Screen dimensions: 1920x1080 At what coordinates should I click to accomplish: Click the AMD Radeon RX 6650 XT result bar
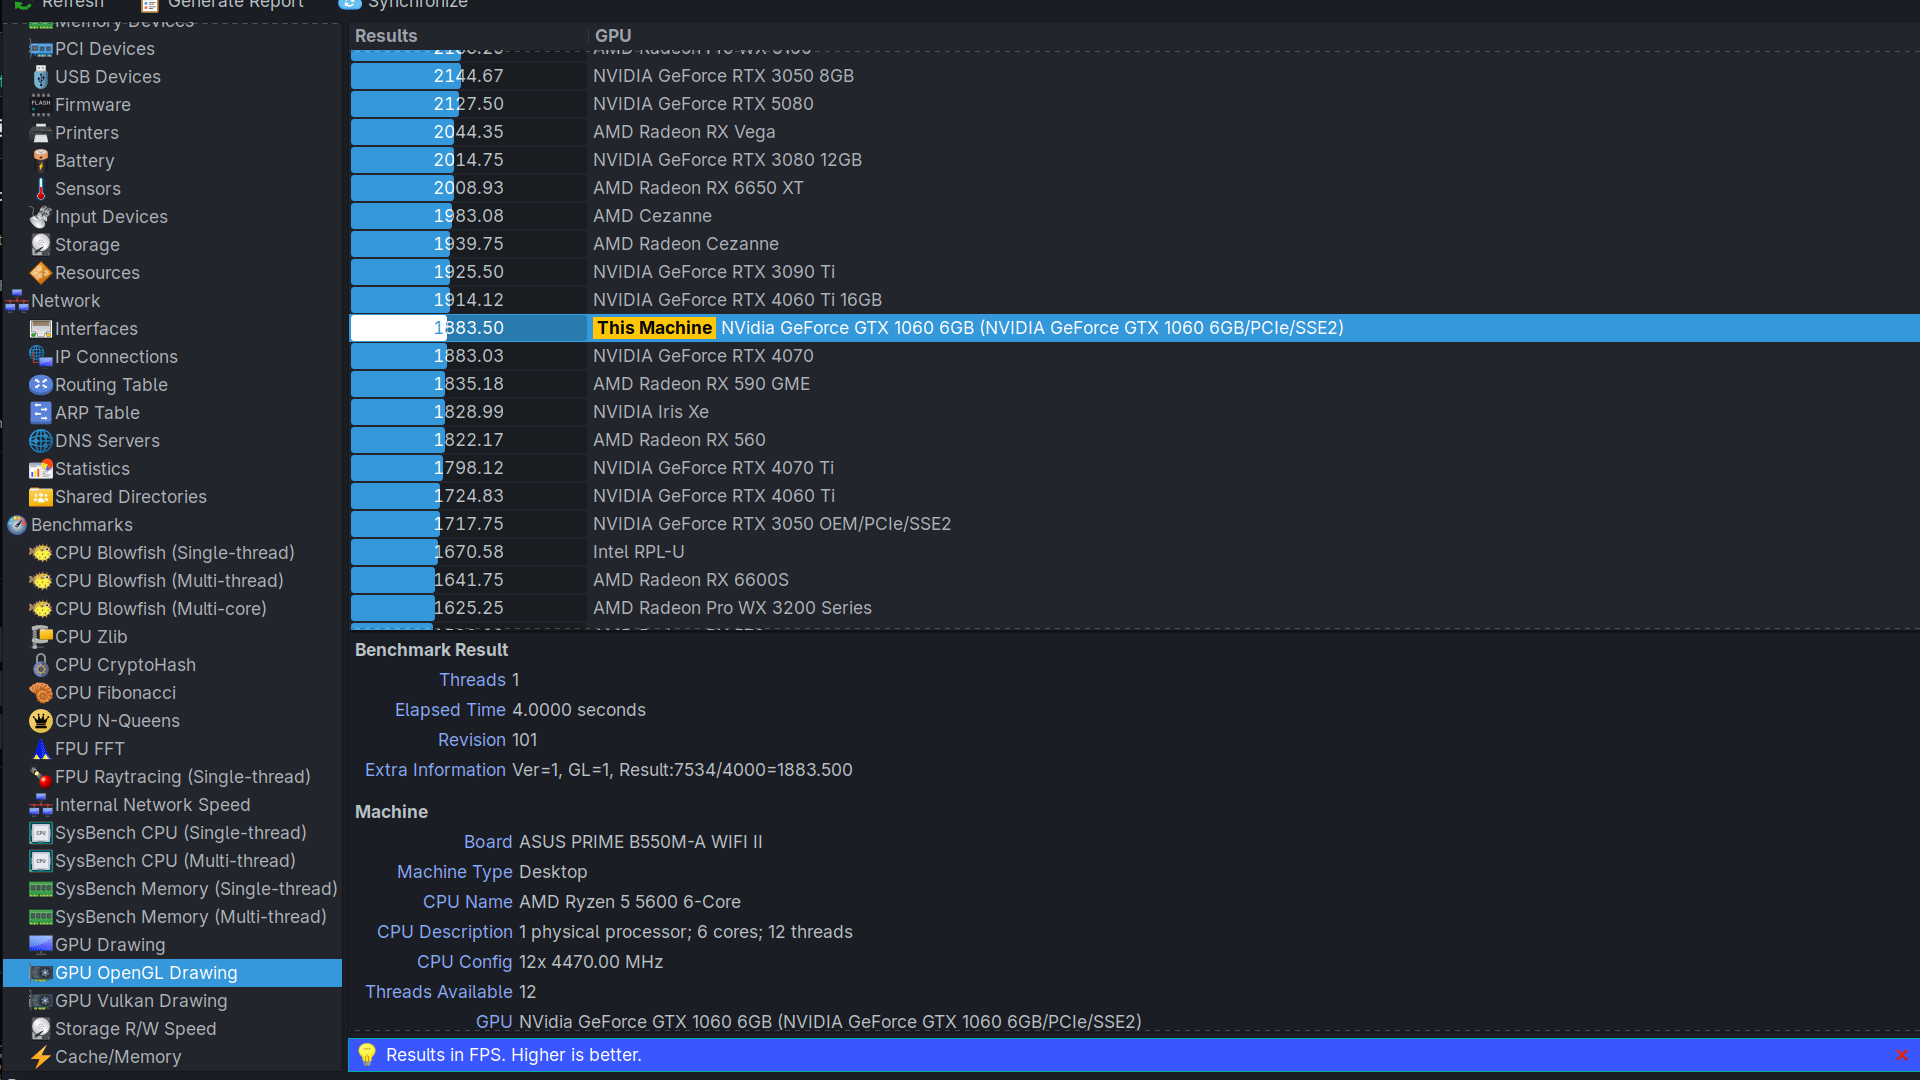pos(400,188)
